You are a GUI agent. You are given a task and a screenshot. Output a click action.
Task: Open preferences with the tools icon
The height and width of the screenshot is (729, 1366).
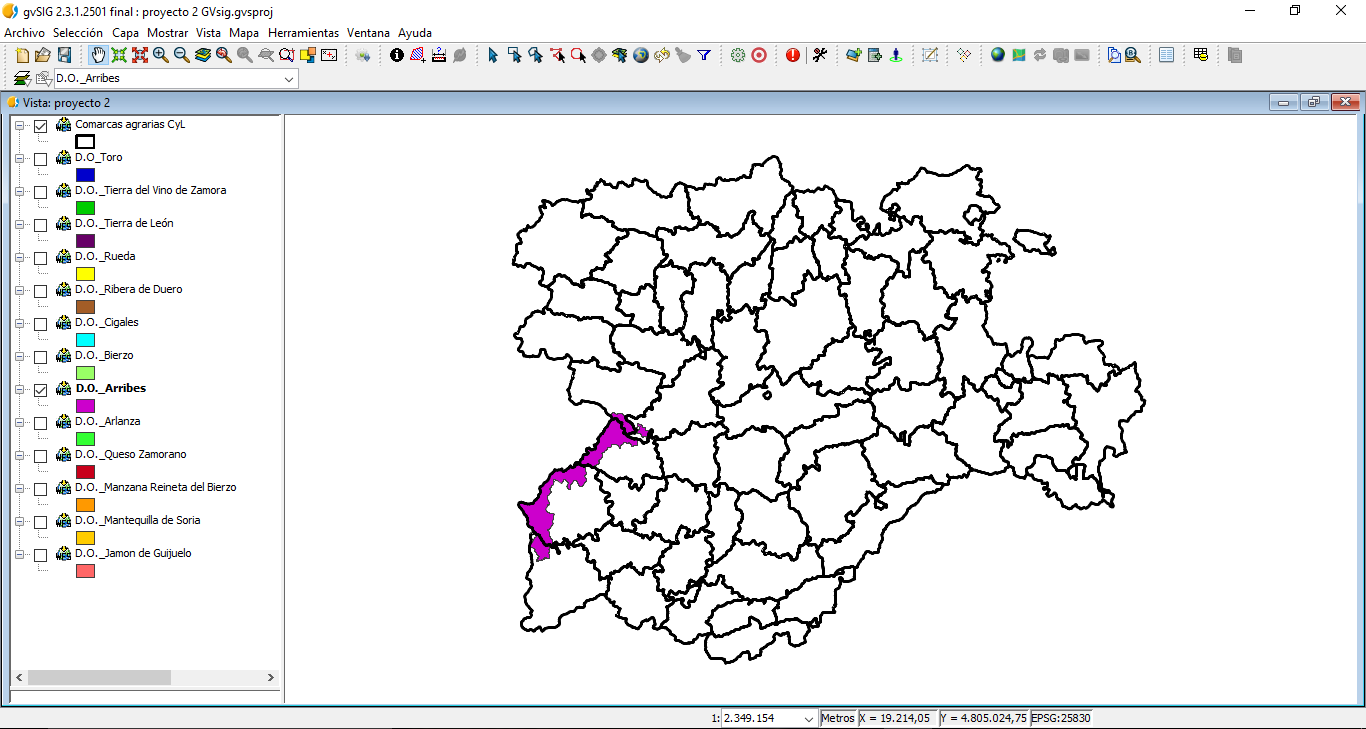coord(820,55)
